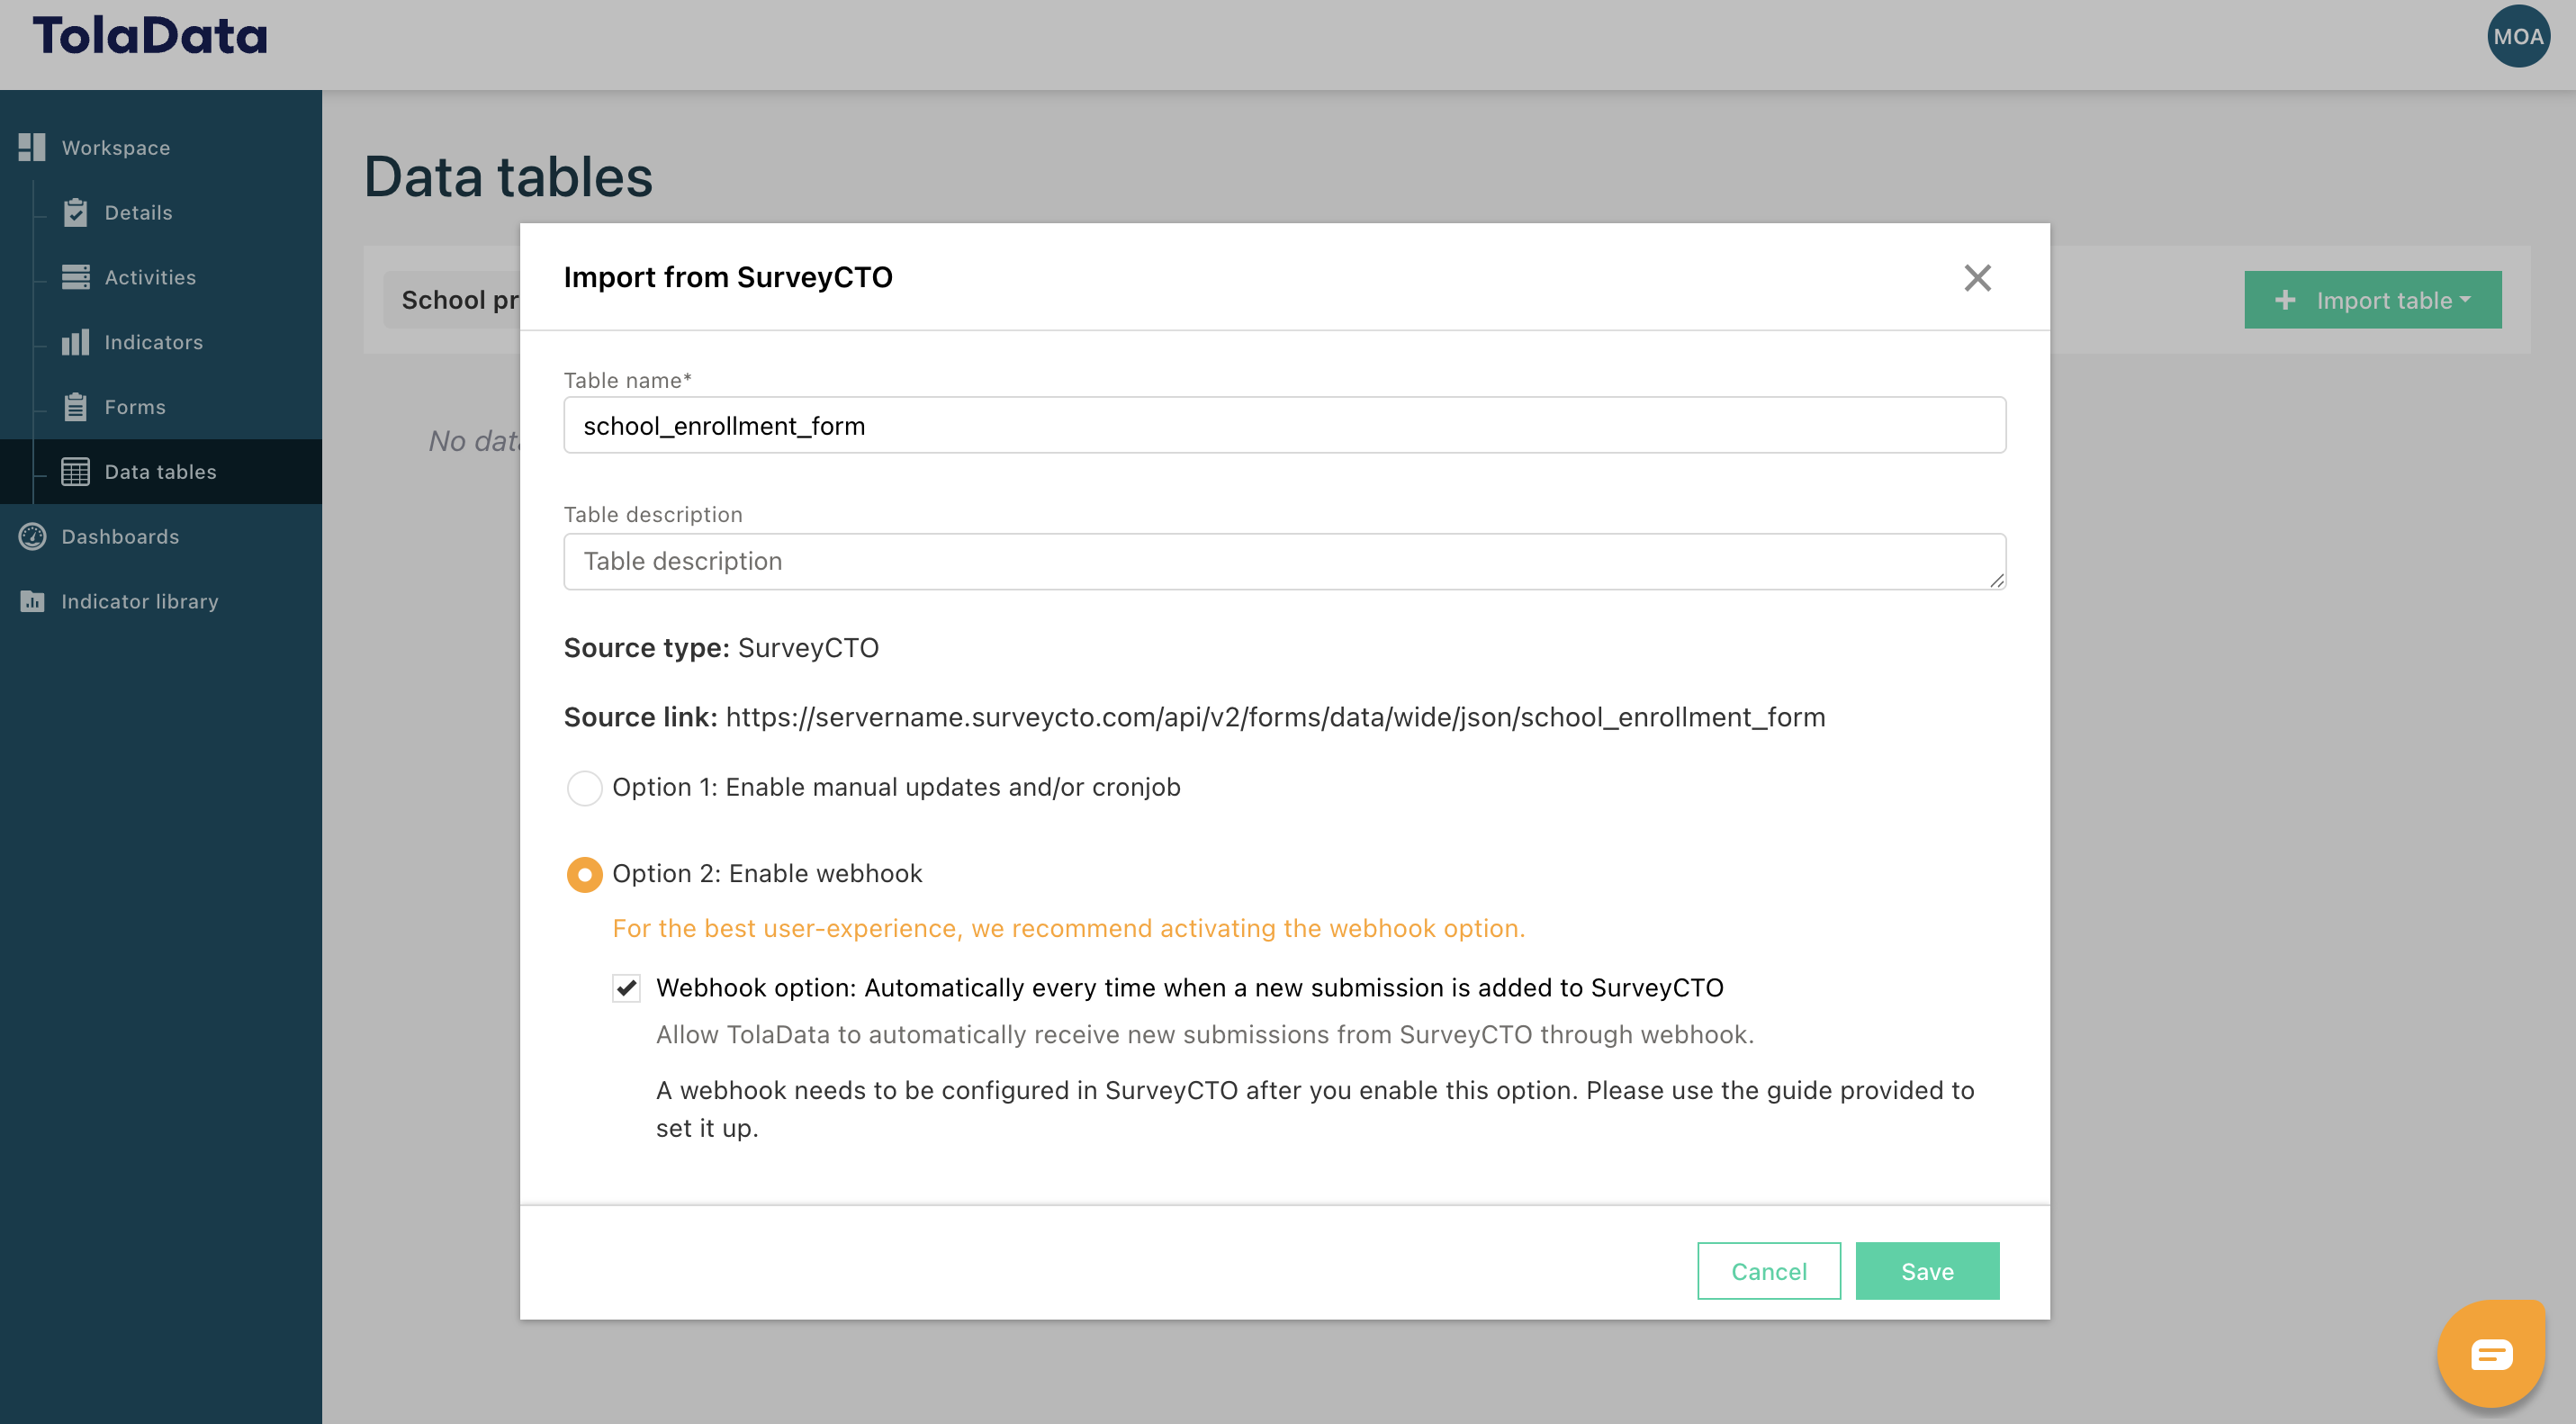The height and width of the screenshot is (1424, 2576).
Task: Click the Save button
Action: point(1927,1271)
